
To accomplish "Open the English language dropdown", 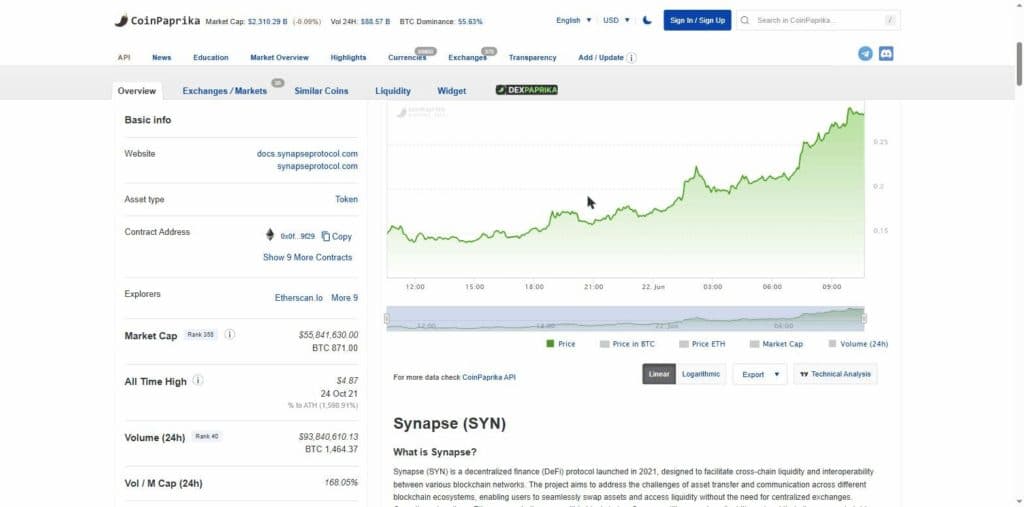I will click(573, 20).
